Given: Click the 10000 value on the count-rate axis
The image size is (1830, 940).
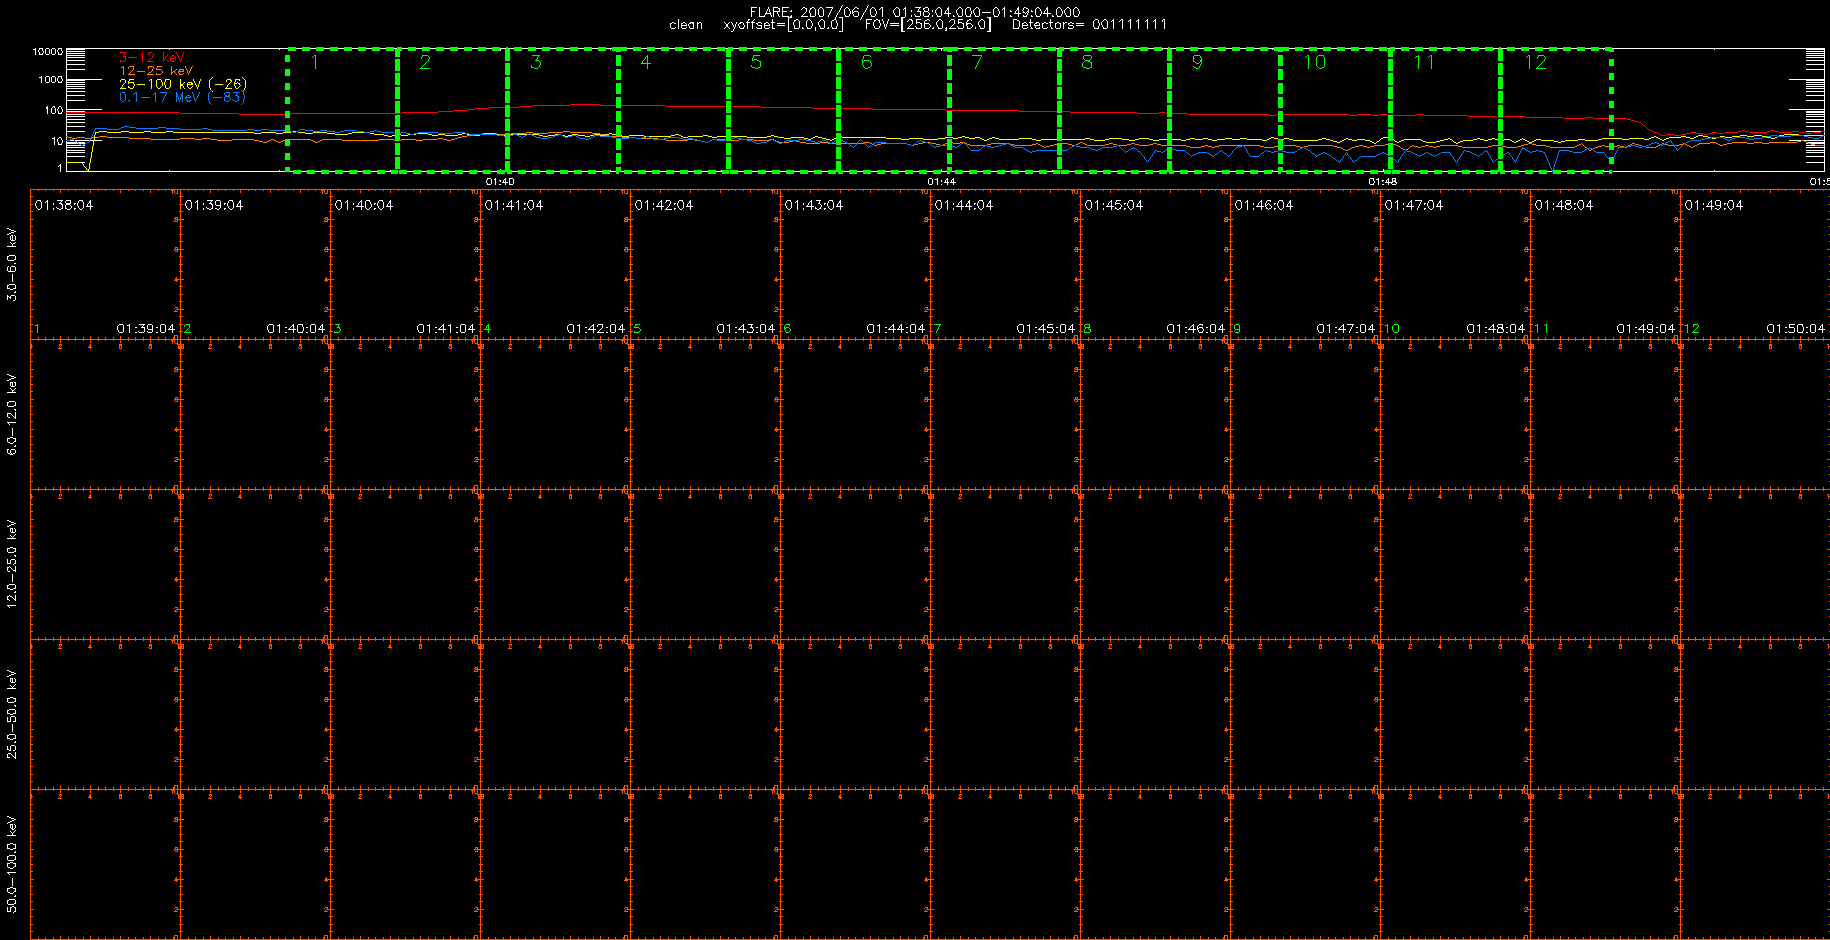Looking at the screenshot, I should coord(47,51).
